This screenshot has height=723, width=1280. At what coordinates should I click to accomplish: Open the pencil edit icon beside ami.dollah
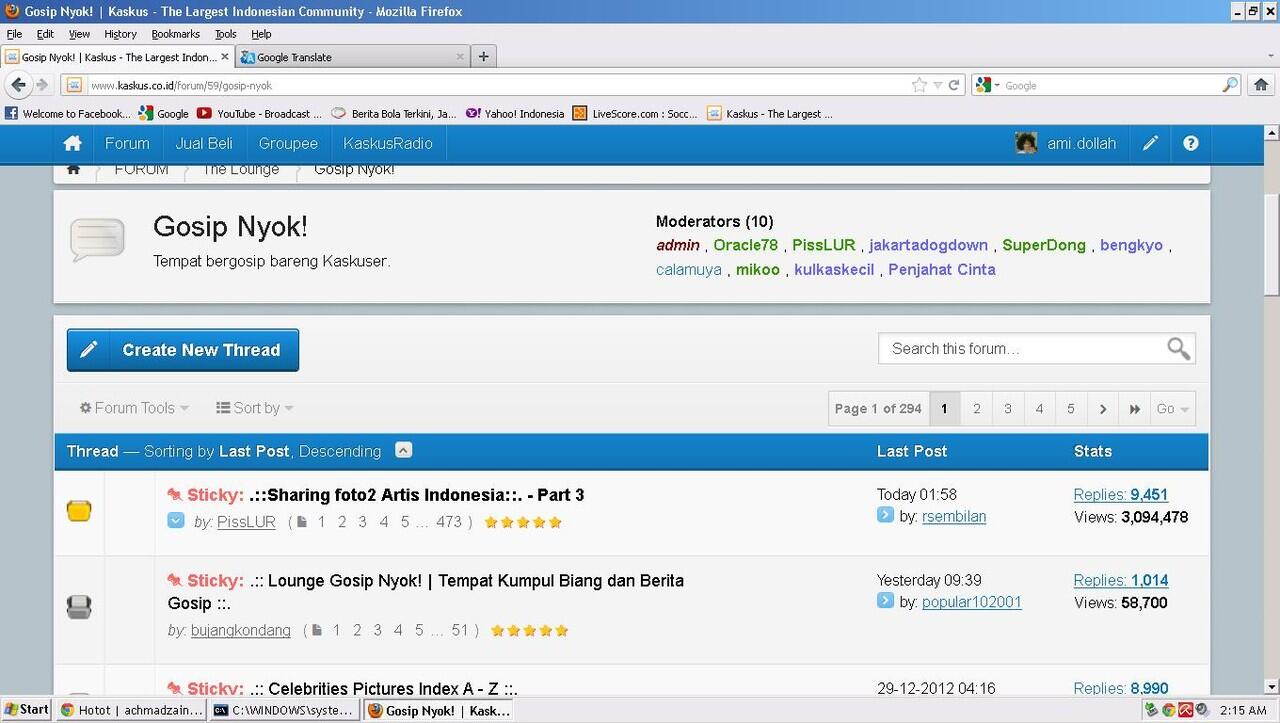(x=1150, y=143)
